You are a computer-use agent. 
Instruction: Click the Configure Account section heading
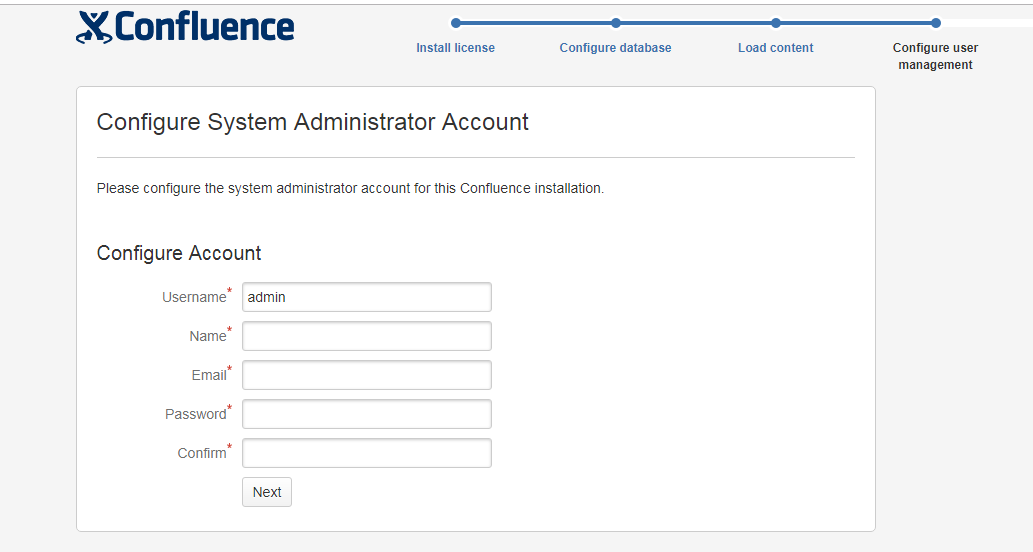pyautogui.click(x=179, y=253)
